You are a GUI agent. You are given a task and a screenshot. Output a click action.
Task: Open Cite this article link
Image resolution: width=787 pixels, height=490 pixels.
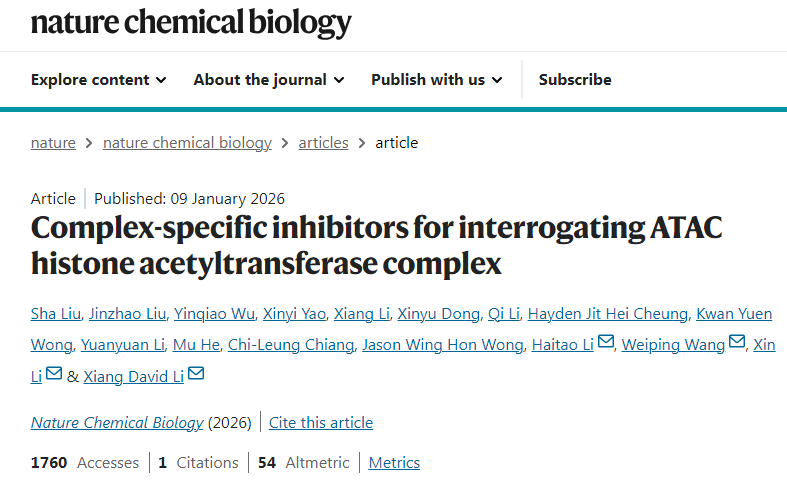coord(321,423)
